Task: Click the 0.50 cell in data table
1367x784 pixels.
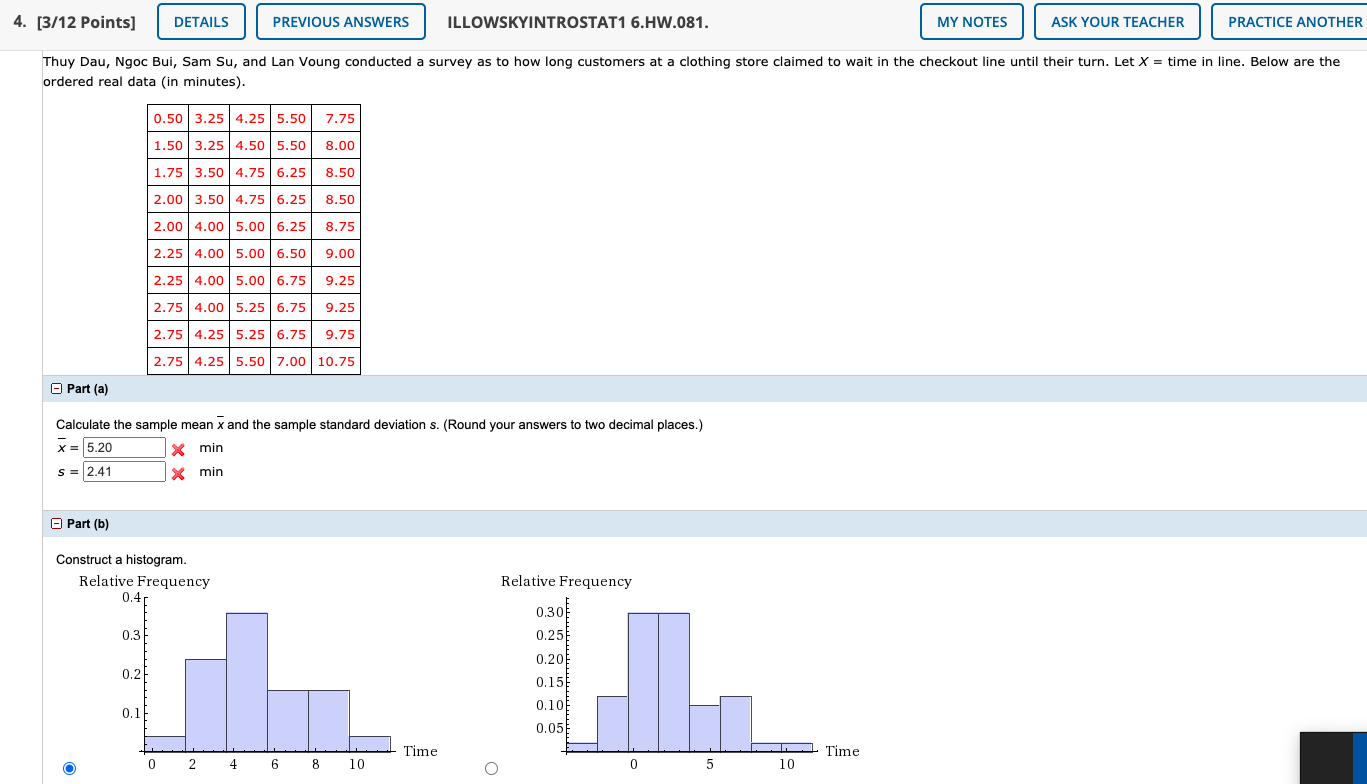Action: 168,119
